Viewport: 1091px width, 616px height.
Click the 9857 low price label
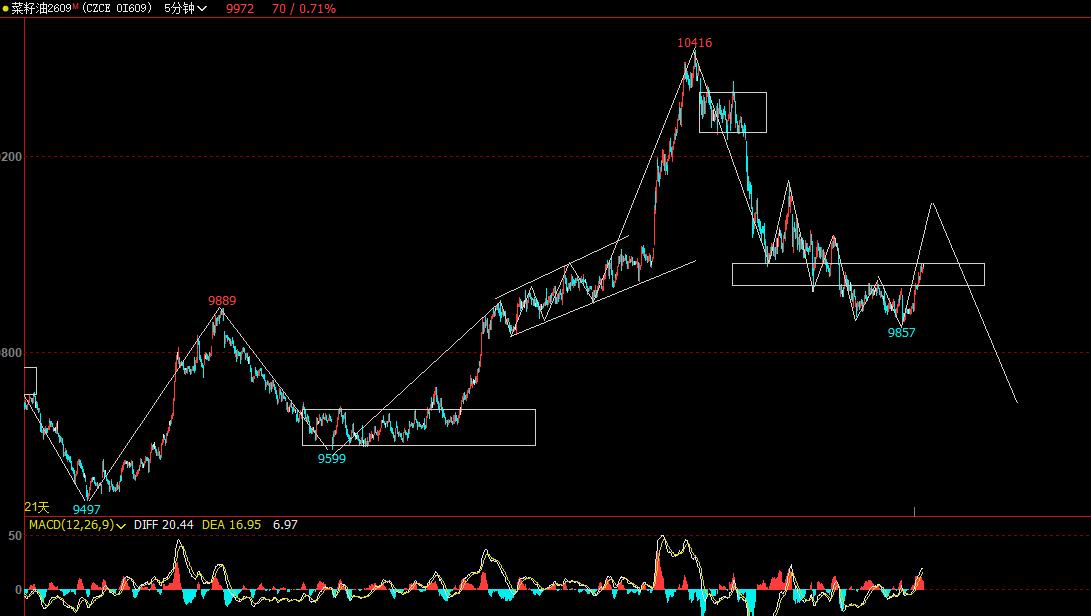(x=902, y=333)
